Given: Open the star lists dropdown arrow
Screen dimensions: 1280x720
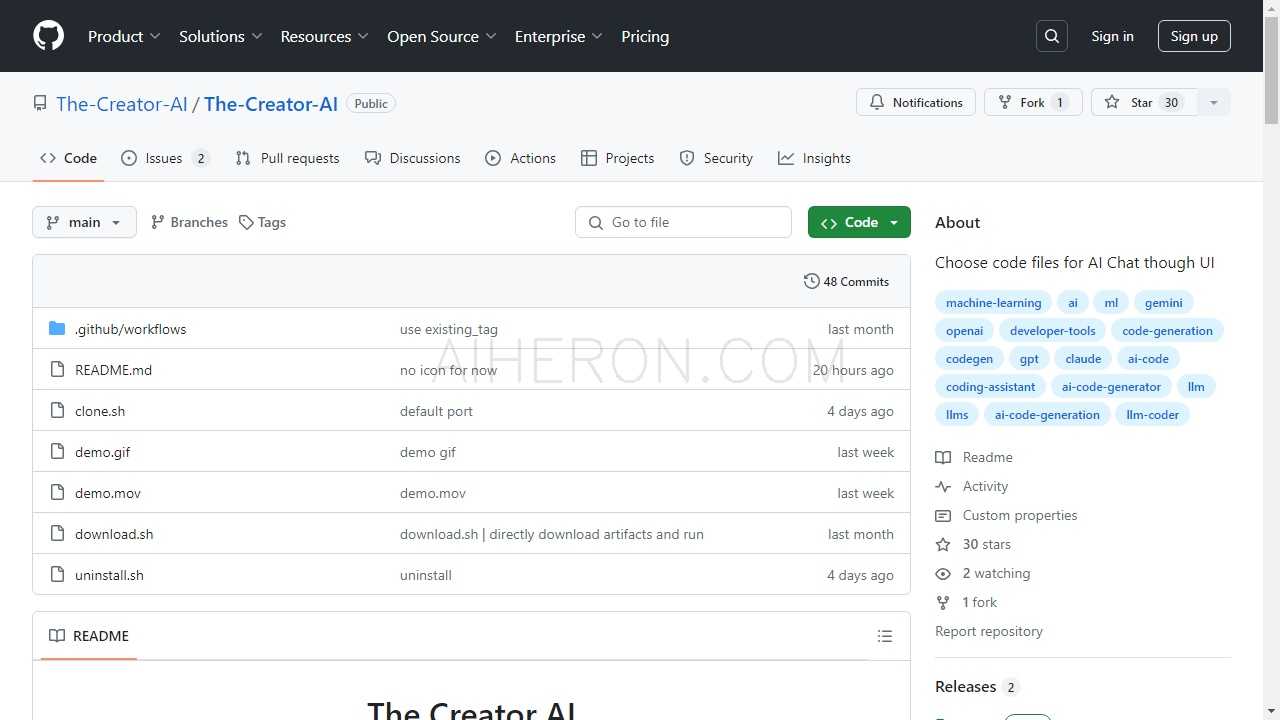Looking at the screenshot, I should pos(1214,102).
